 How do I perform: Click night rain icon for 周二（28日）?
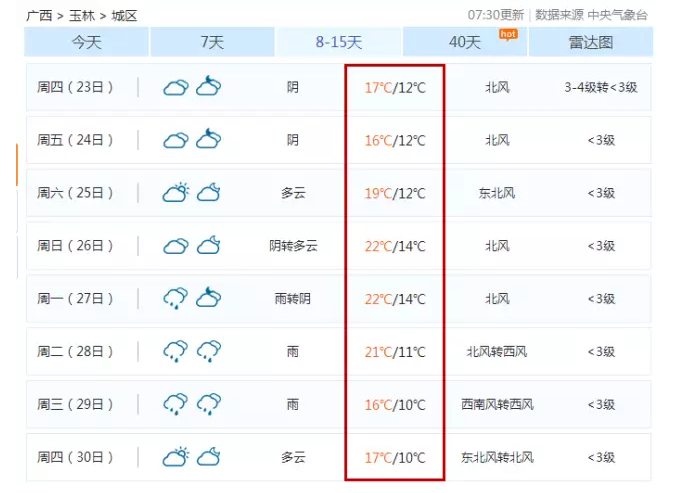209,351
